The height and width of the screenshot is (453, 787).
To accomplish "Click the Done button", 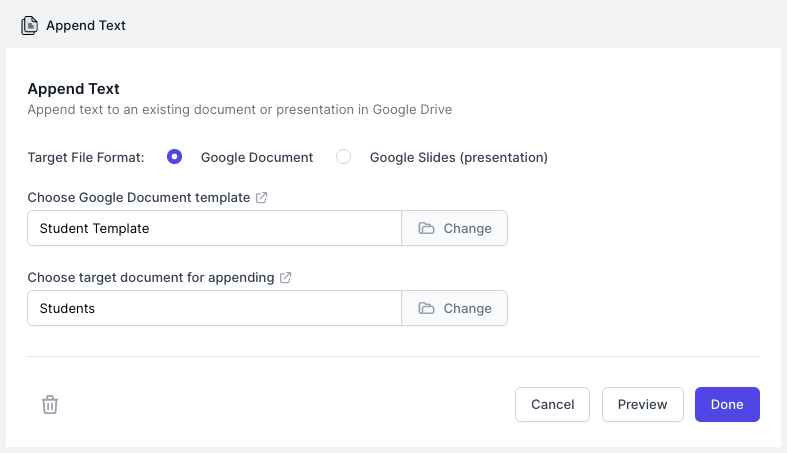I will point(727,404).
